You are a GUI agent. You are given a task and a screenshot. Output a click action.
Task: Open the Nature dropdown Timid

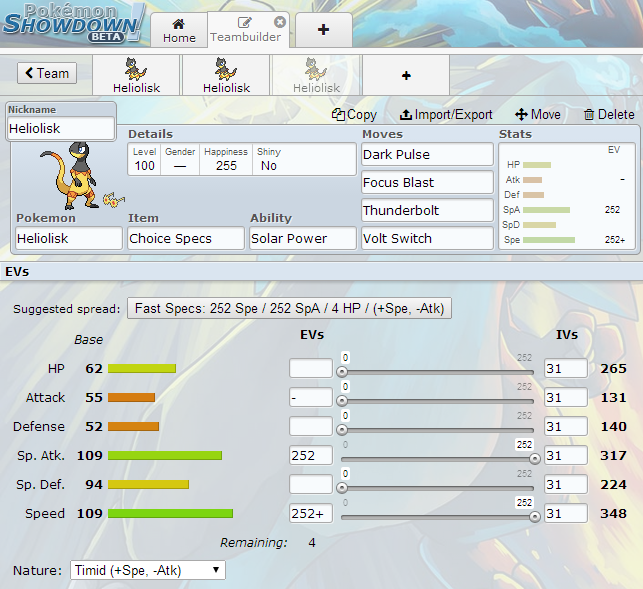pos(148,570)
